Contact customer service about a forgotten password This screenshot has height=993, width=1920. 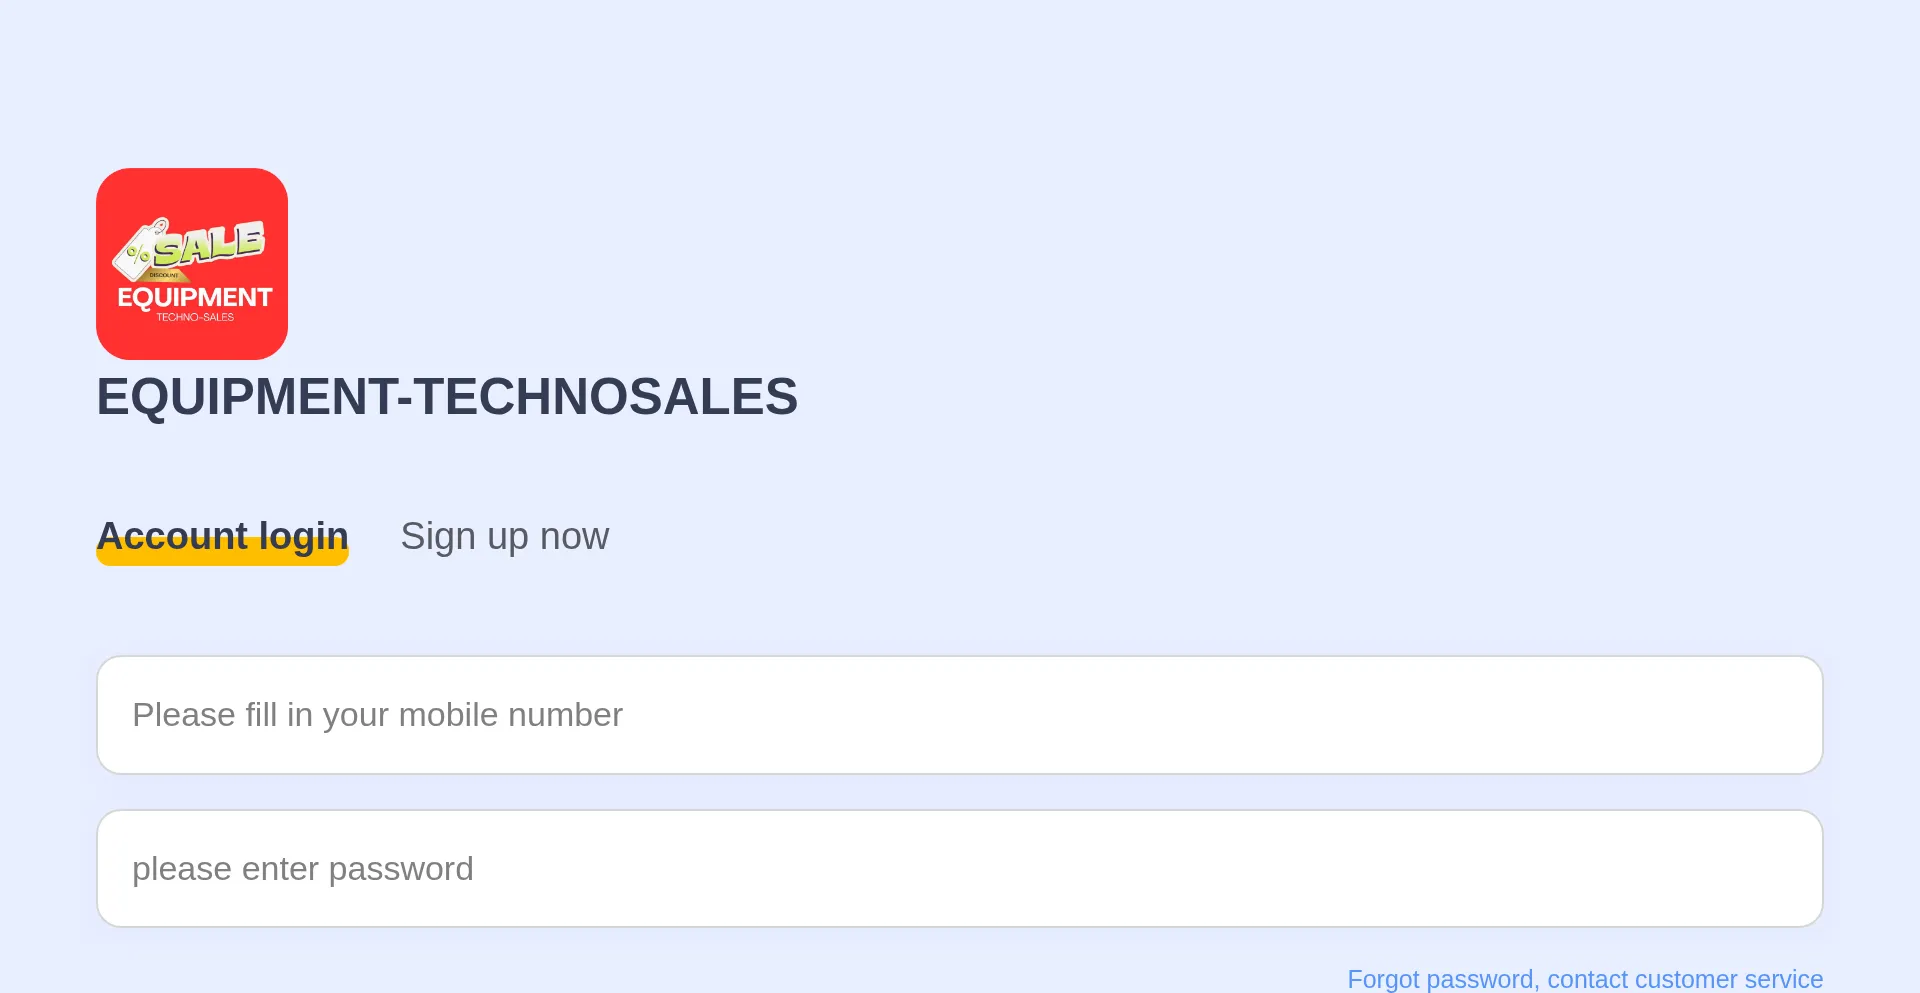(x=1585, y=979)
